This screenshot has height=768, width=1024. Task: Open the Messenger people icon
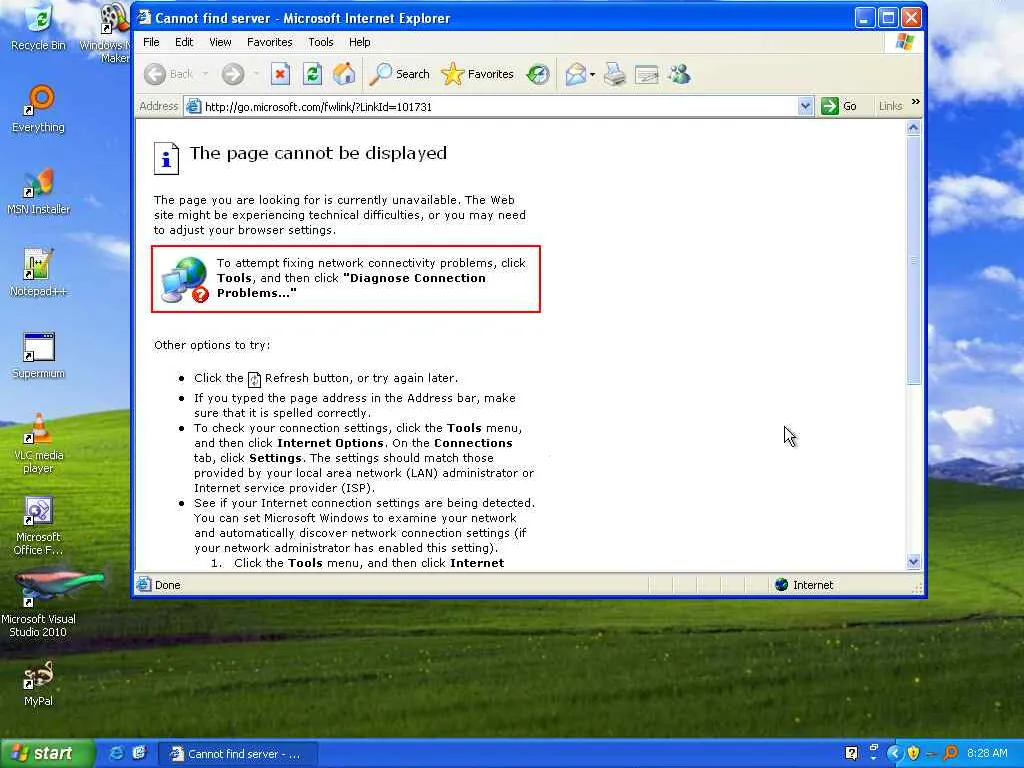coord(679,74)
